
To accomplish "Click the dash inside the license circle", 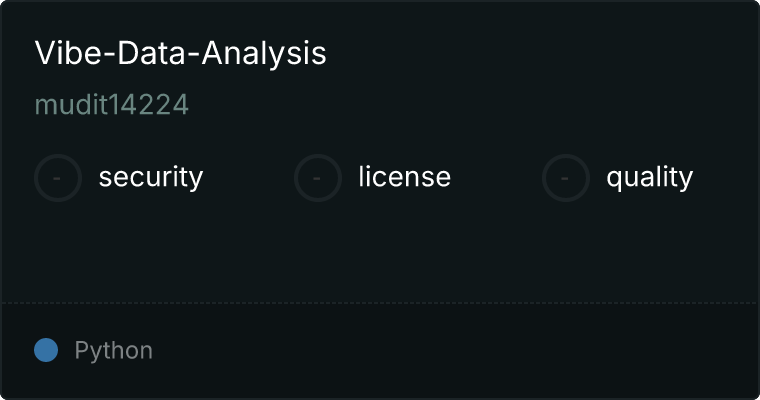I will (x=317, y=178).
